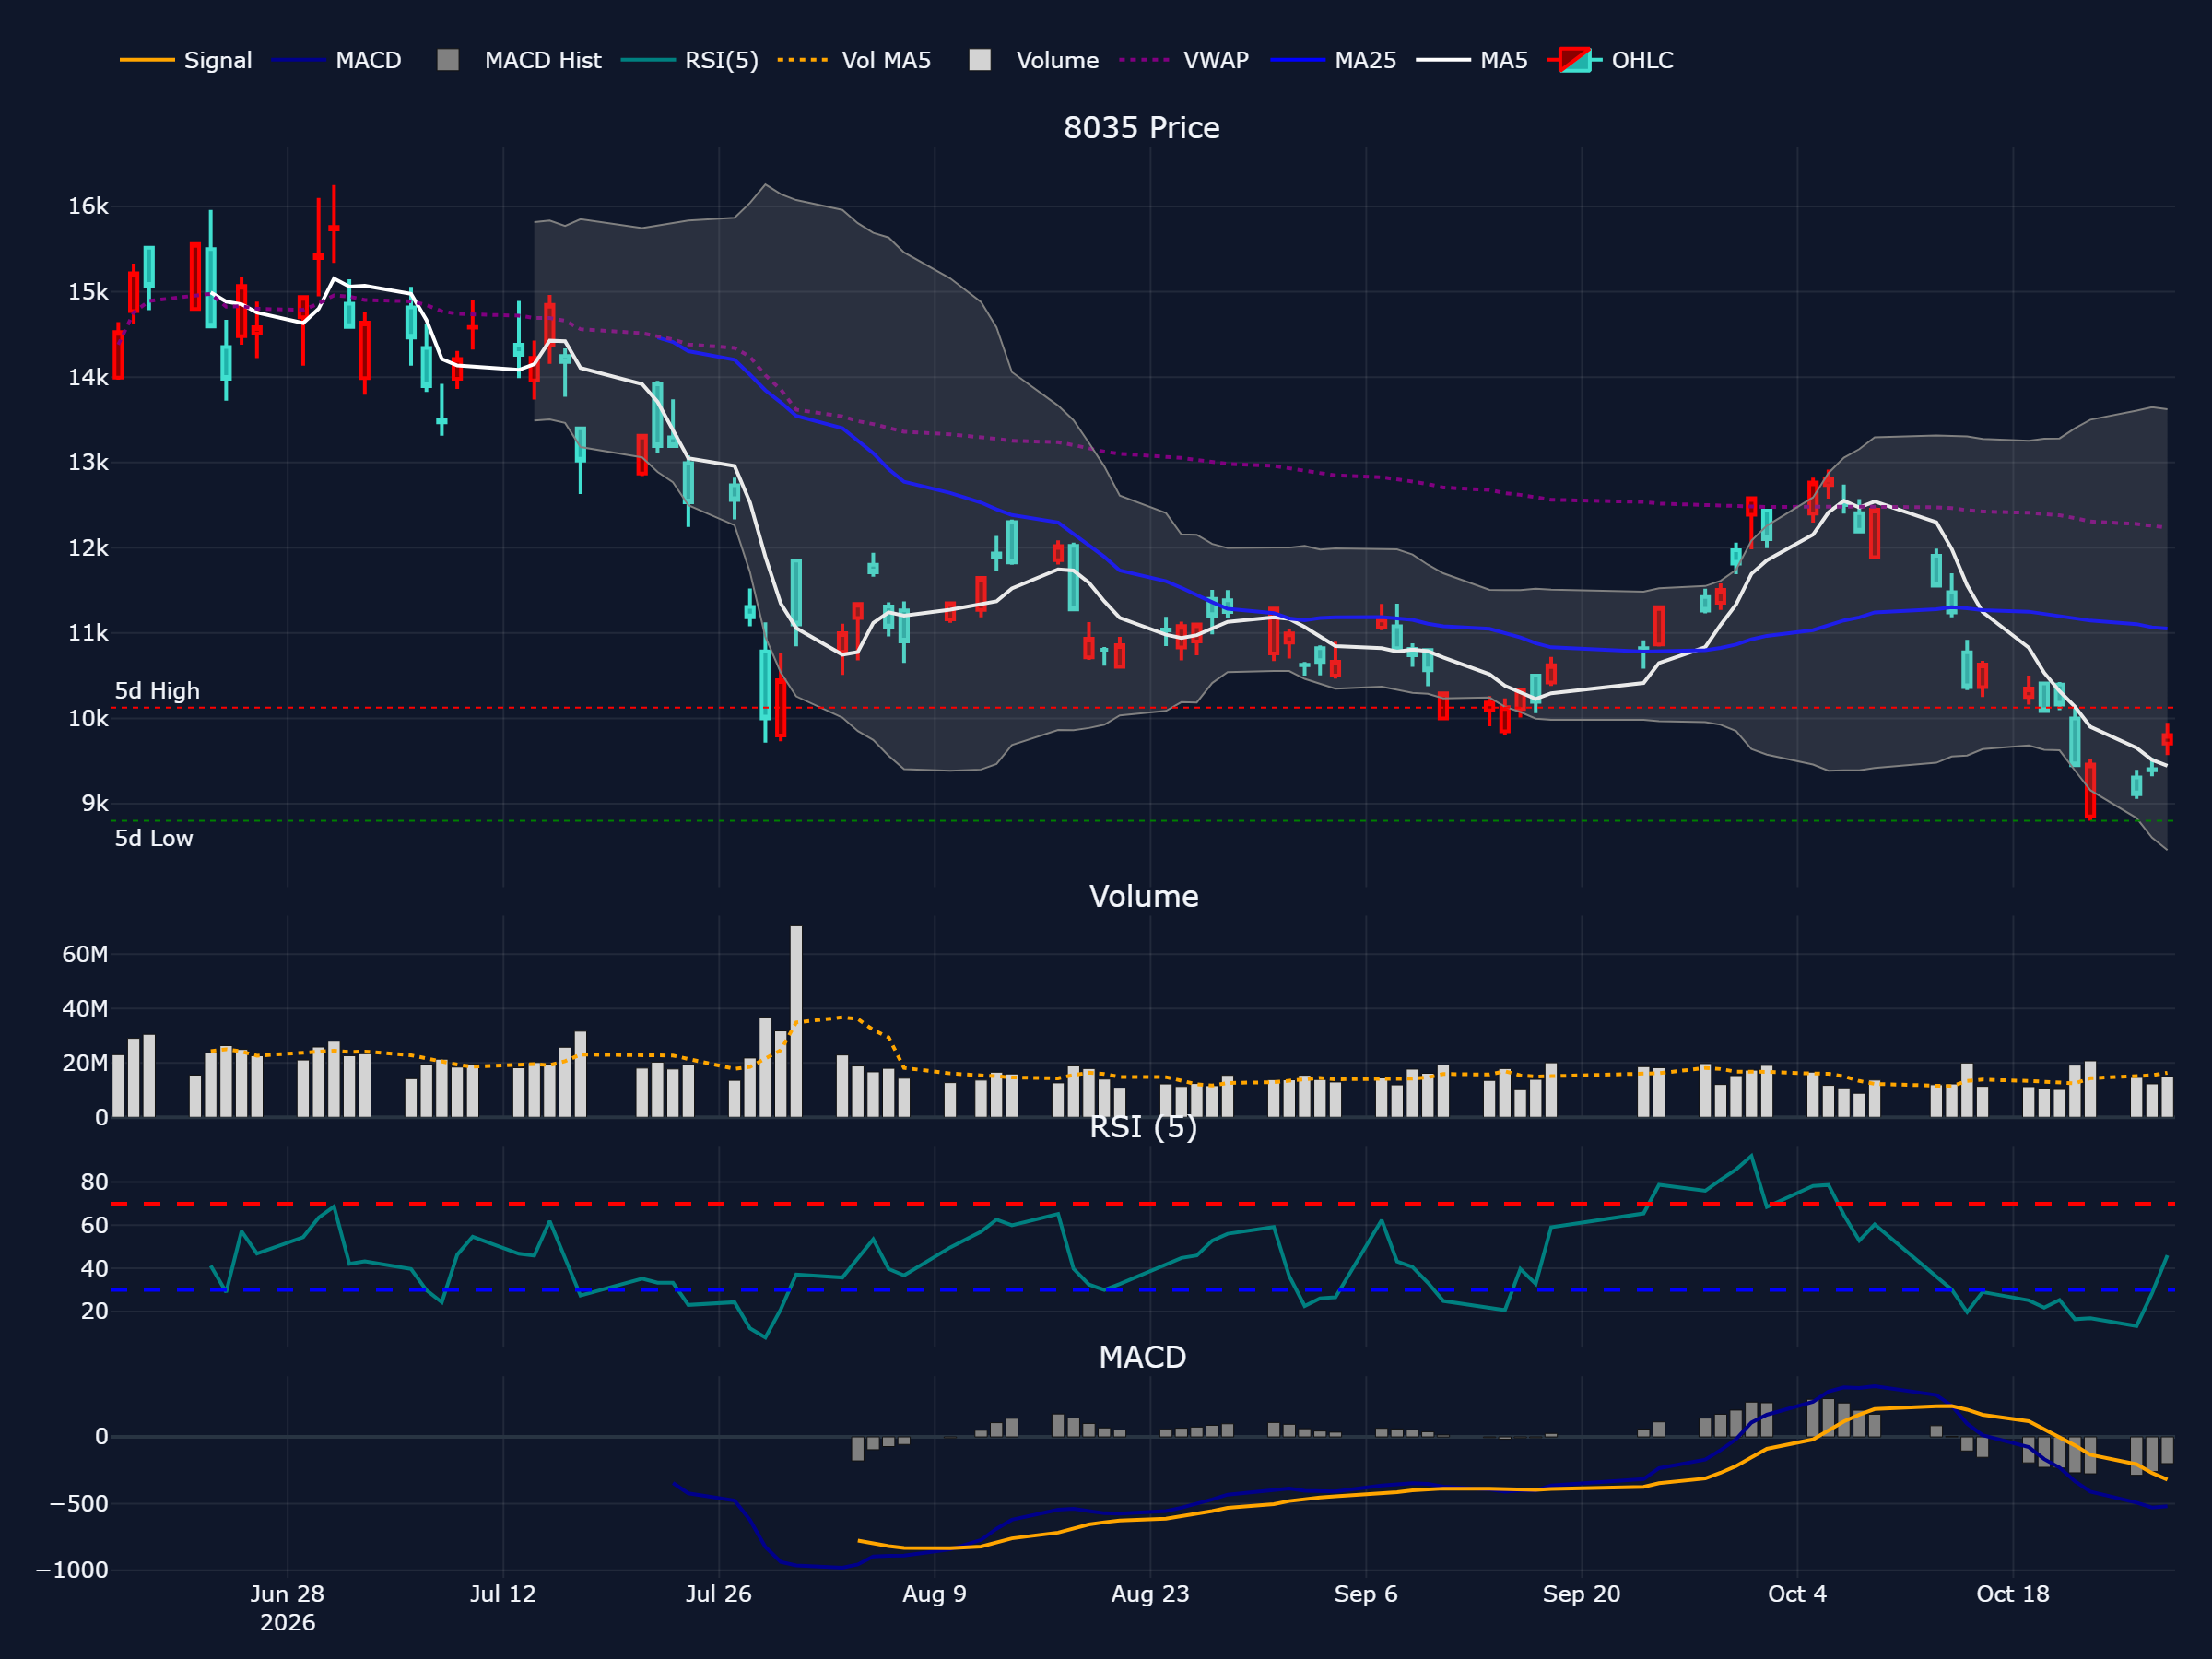
Task: Toggle the MACD legend entry
Action: pyautogui.click(x=336, y=60)
